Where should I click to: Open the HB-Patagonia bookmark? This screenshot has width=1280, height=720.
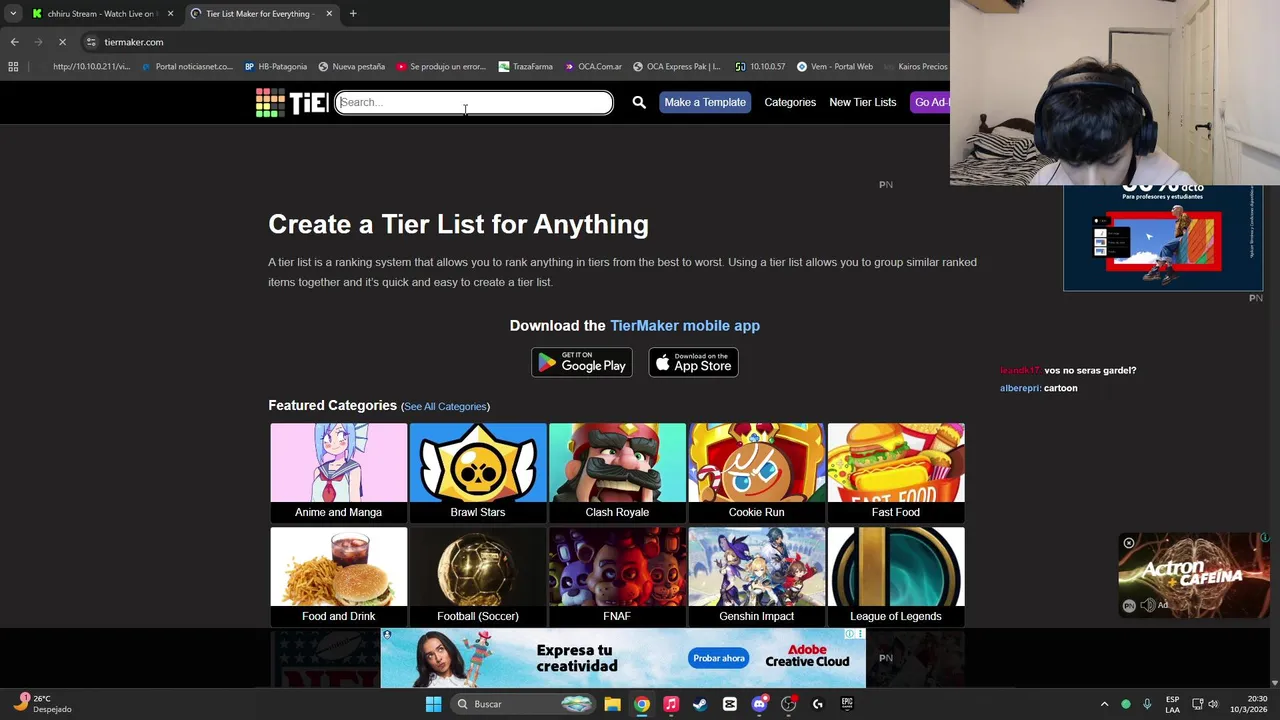[x=276, y=67]
